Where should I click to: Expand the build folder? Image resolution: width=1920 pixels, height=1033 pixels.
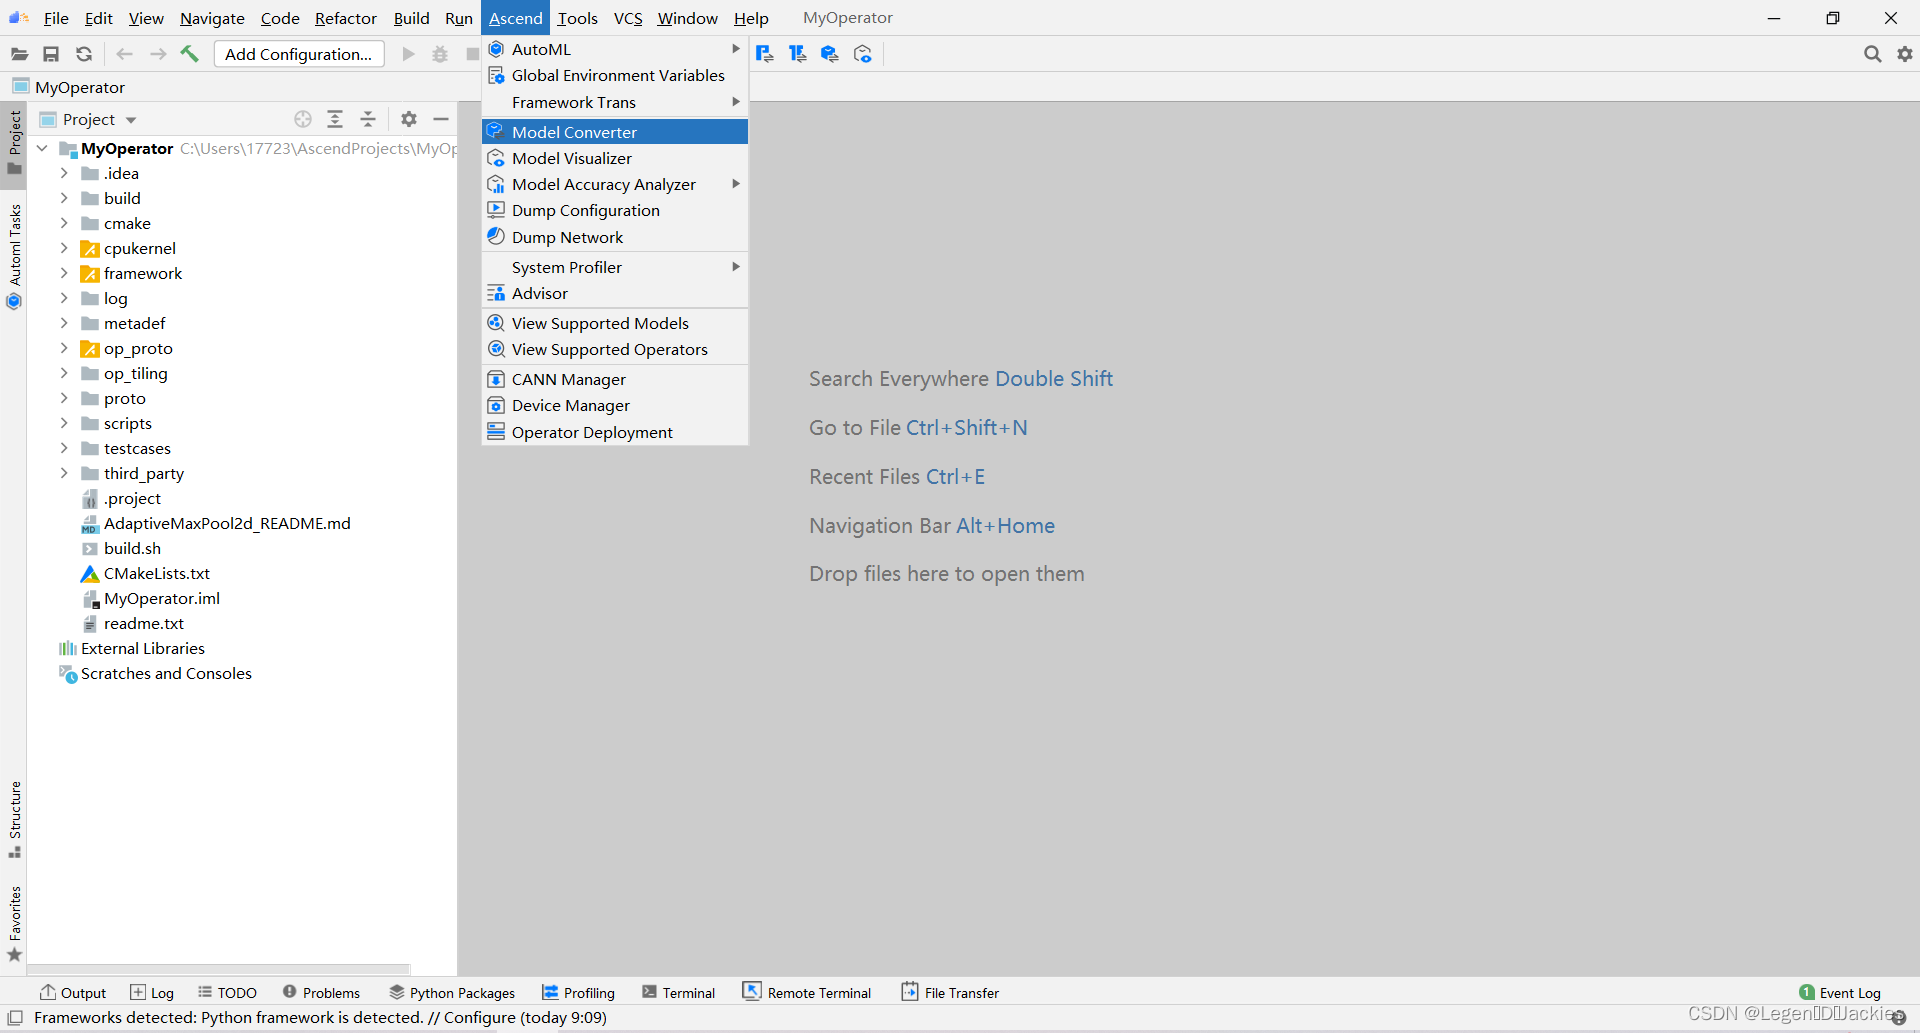[x=64, y=198]
